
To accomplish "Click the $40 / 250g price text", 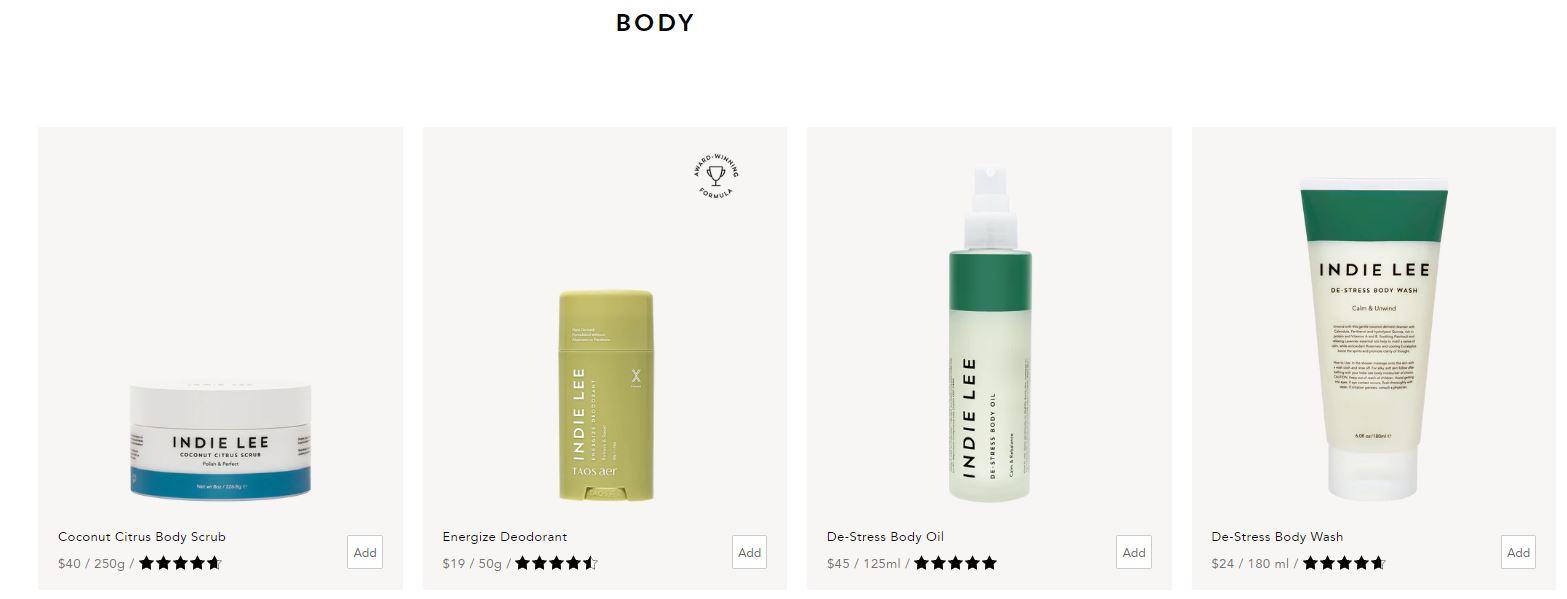I will (91, 564).
